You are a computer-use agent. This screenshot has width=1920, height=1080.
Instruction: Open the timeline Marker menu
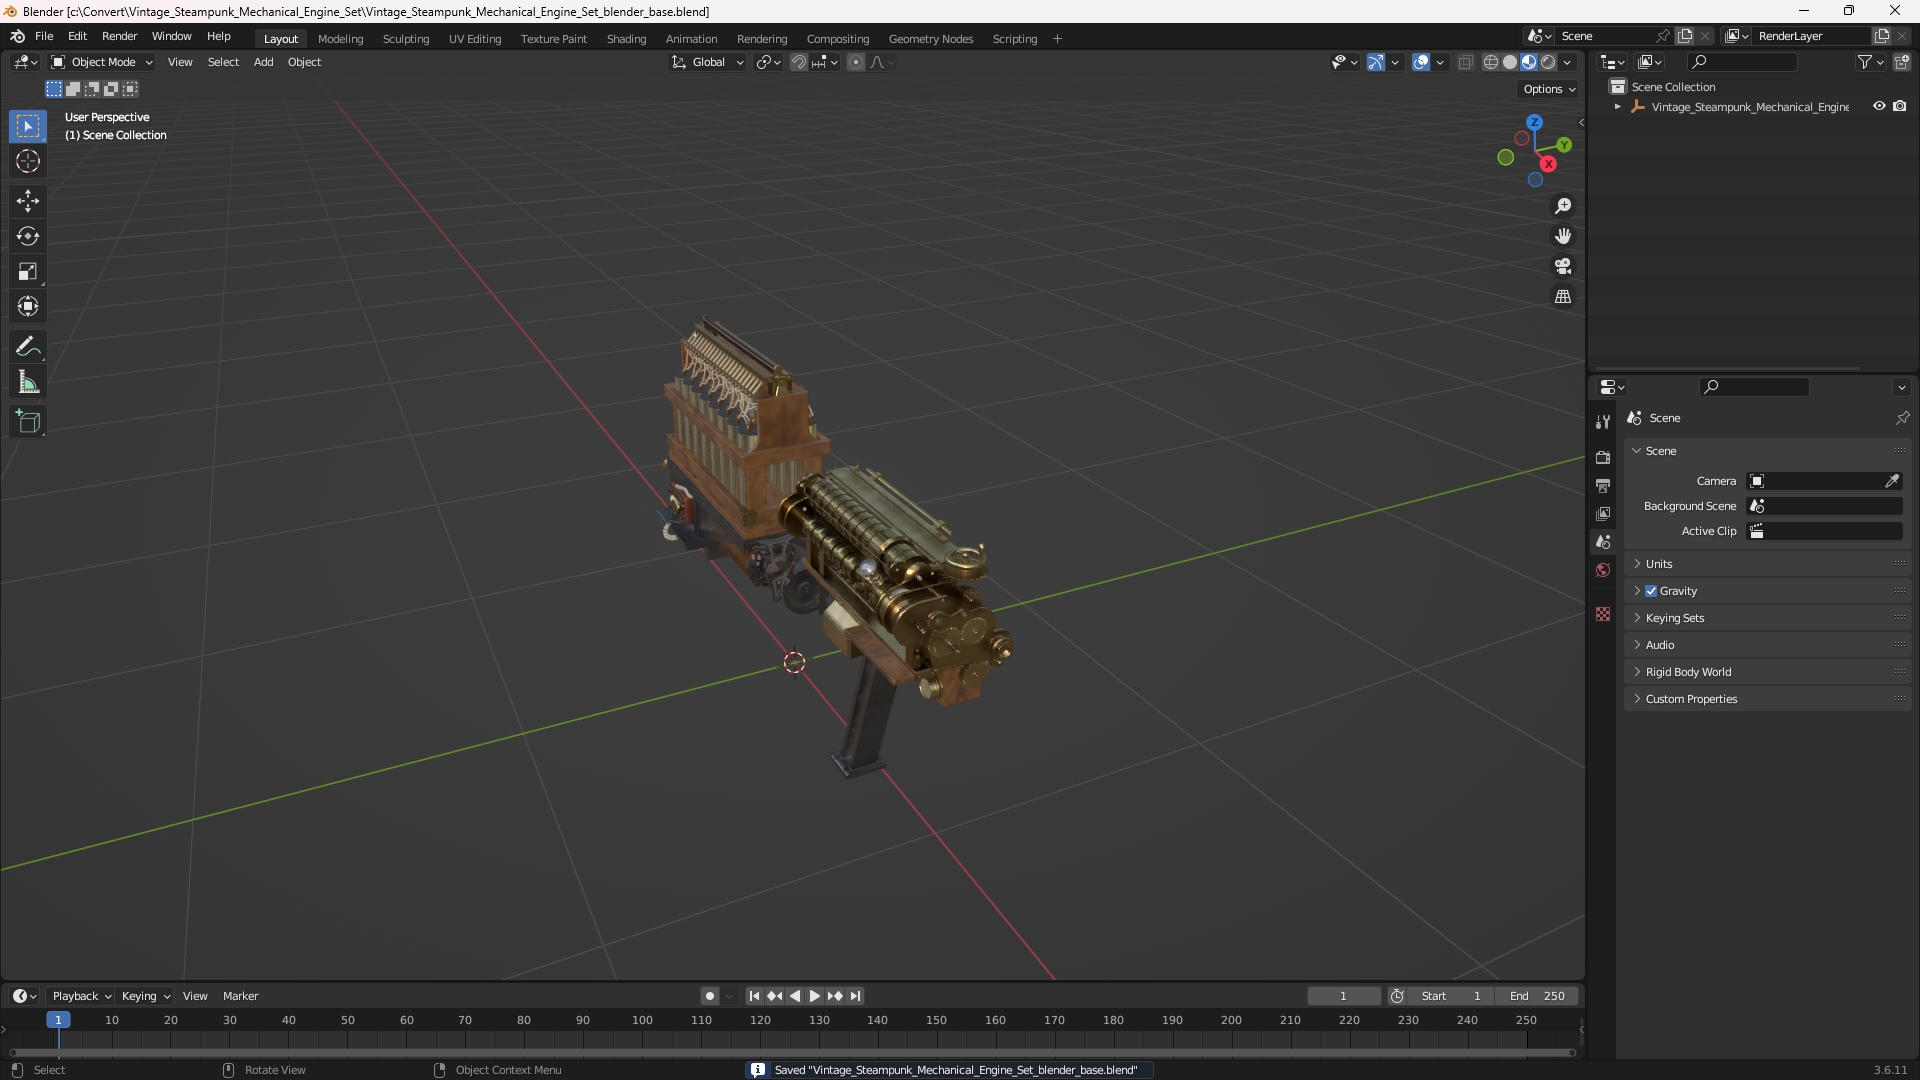click(240, 996)
